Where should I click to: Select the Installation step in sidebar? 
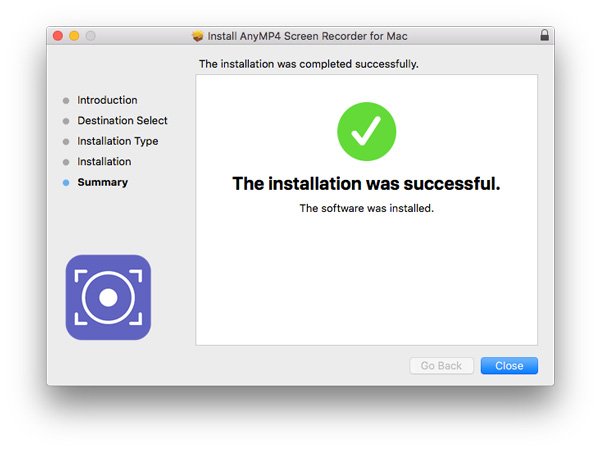pyautogui.click(x=104, y=162)
